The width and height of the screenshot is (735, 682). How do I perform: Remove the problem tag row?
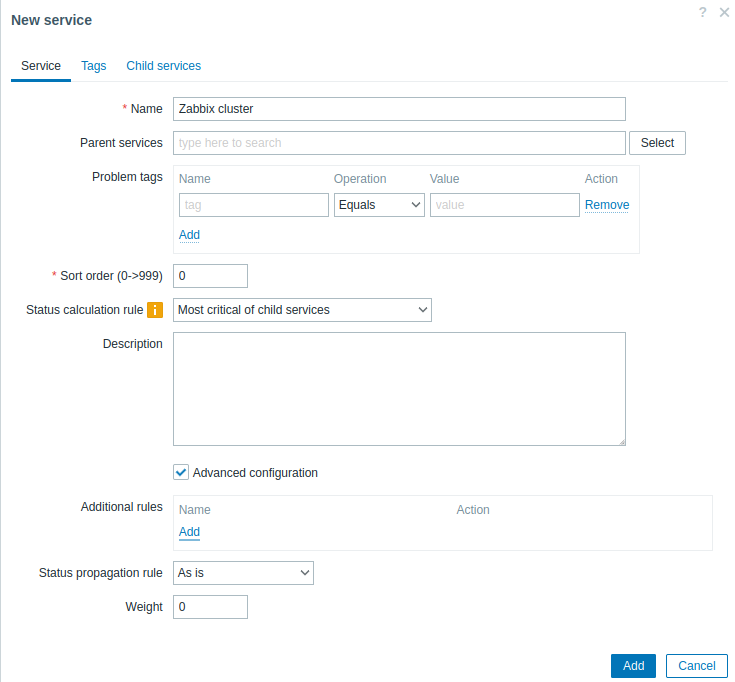[607, 205]
